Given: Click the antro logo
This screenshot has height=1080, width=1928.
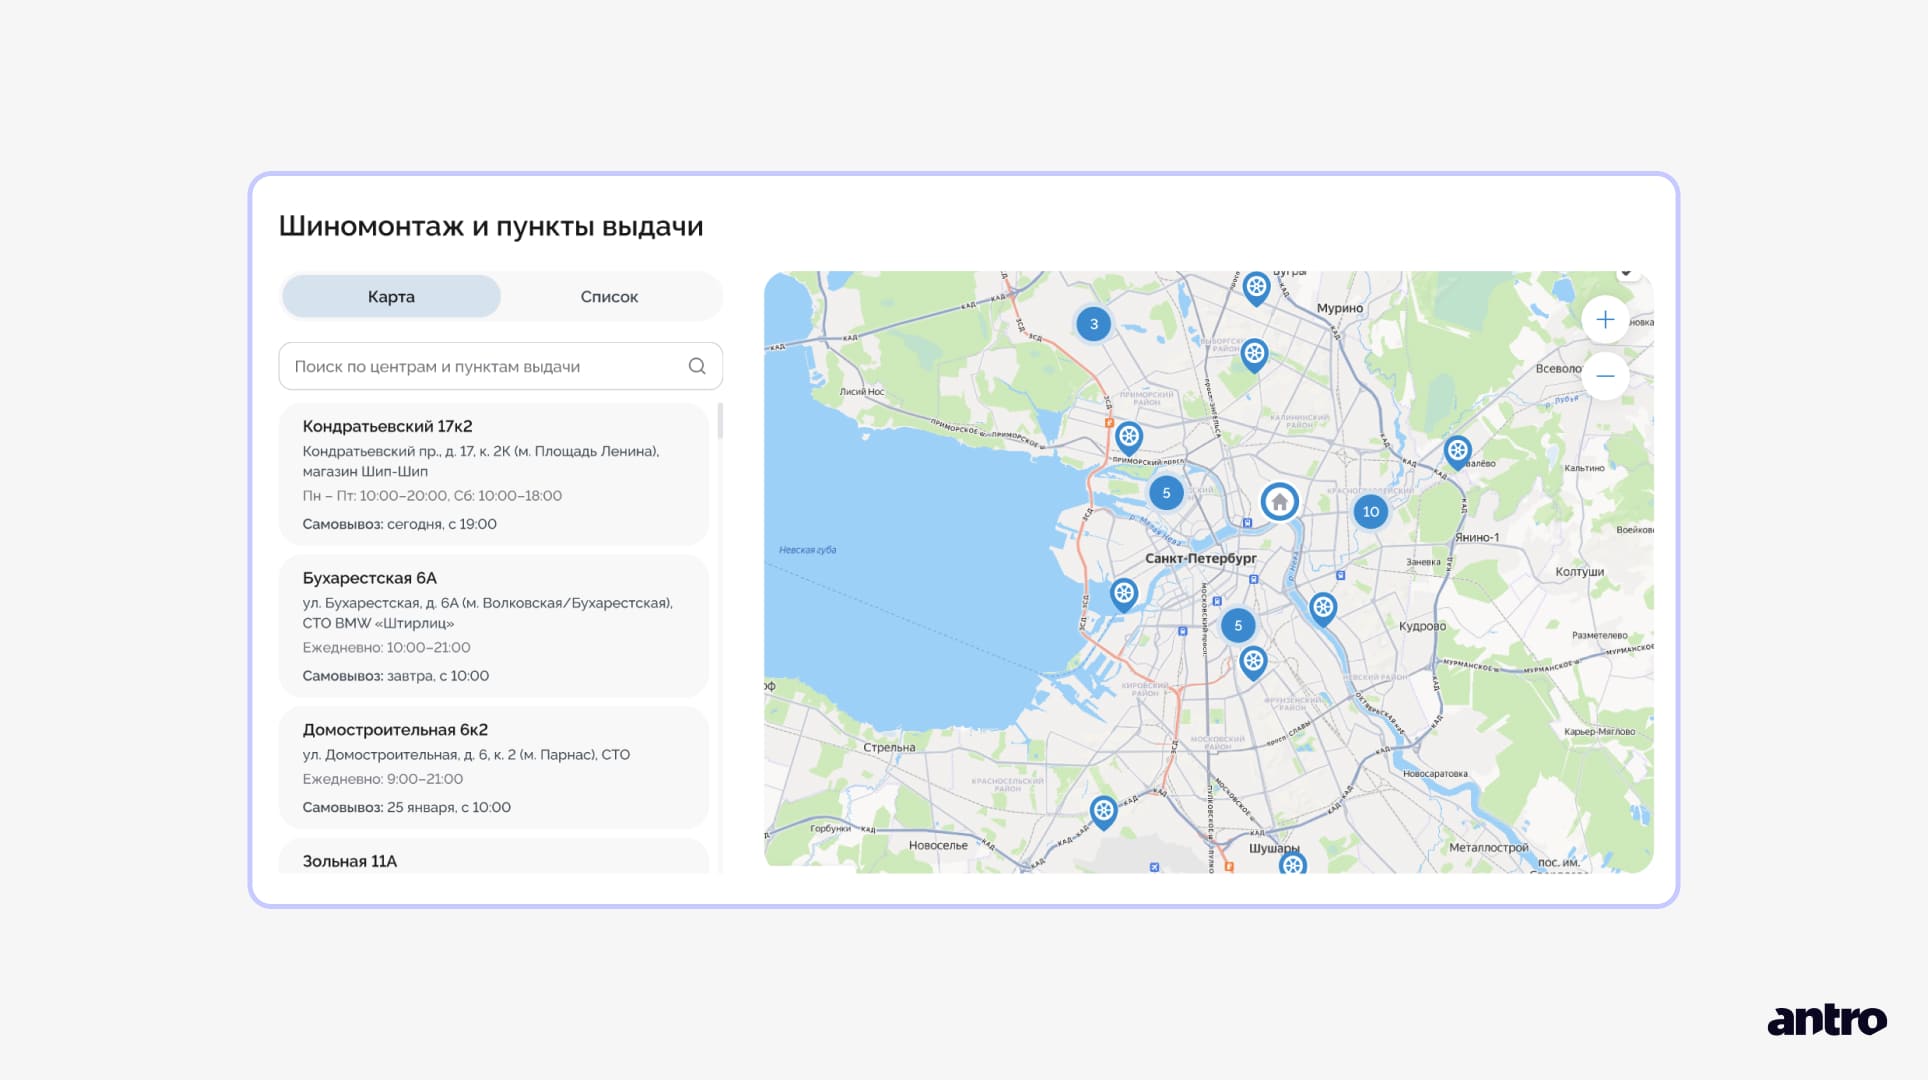Looking at the screenshot, I should (x=1826, y=1020).
